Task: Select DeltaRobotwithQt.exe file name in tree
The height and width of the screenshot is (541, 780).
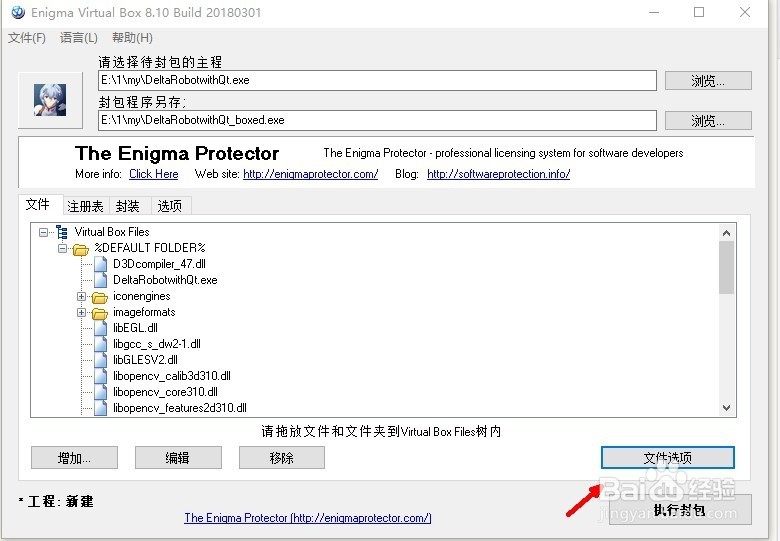Action: [165, 280]
